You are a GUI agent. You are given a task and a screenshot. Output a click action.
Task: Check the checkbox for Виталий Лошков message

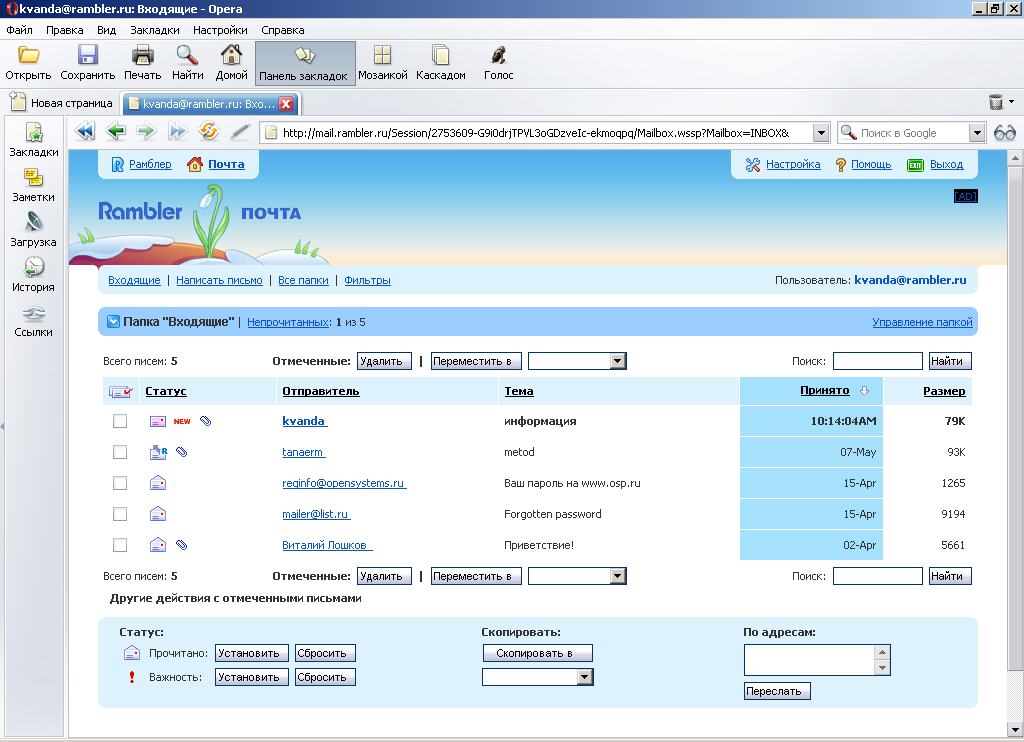(120, 545)
